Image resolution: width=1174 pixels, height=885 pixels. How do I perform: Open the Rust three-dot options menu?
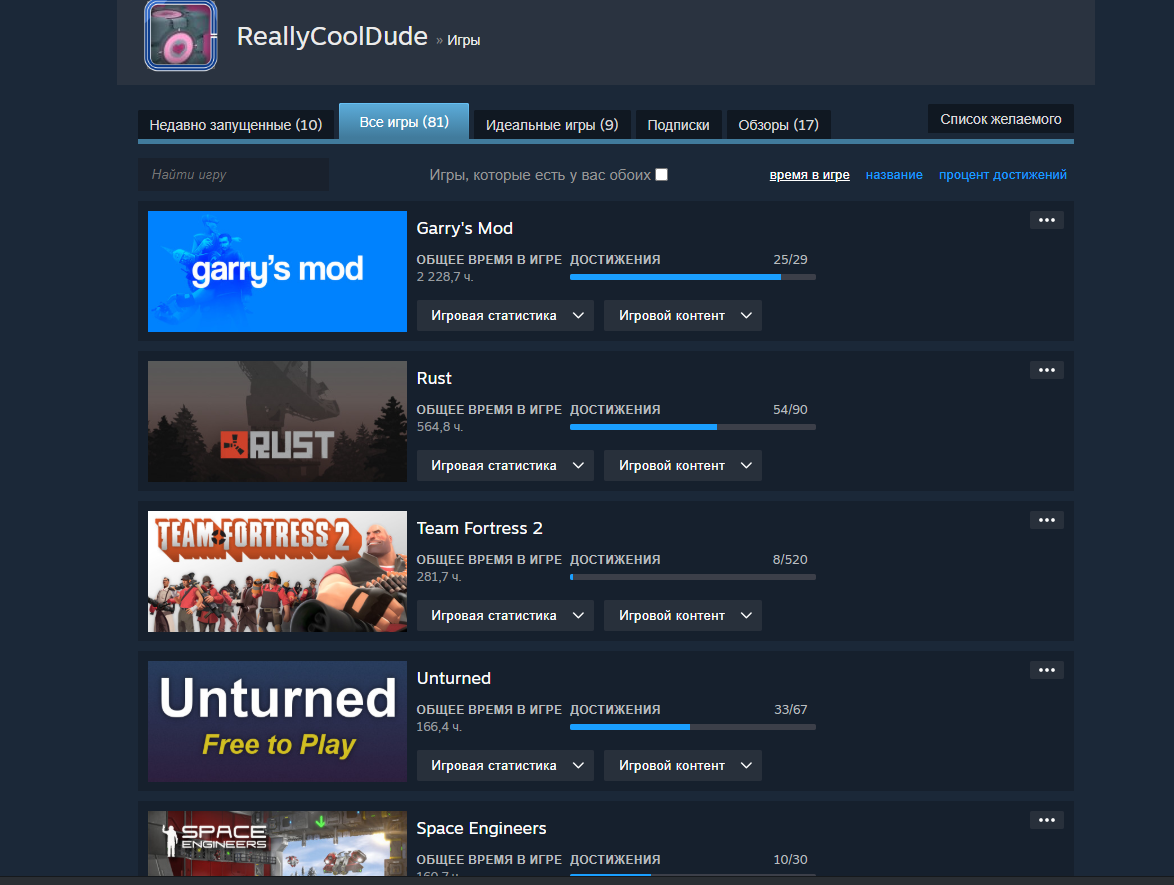[1046, 370]
